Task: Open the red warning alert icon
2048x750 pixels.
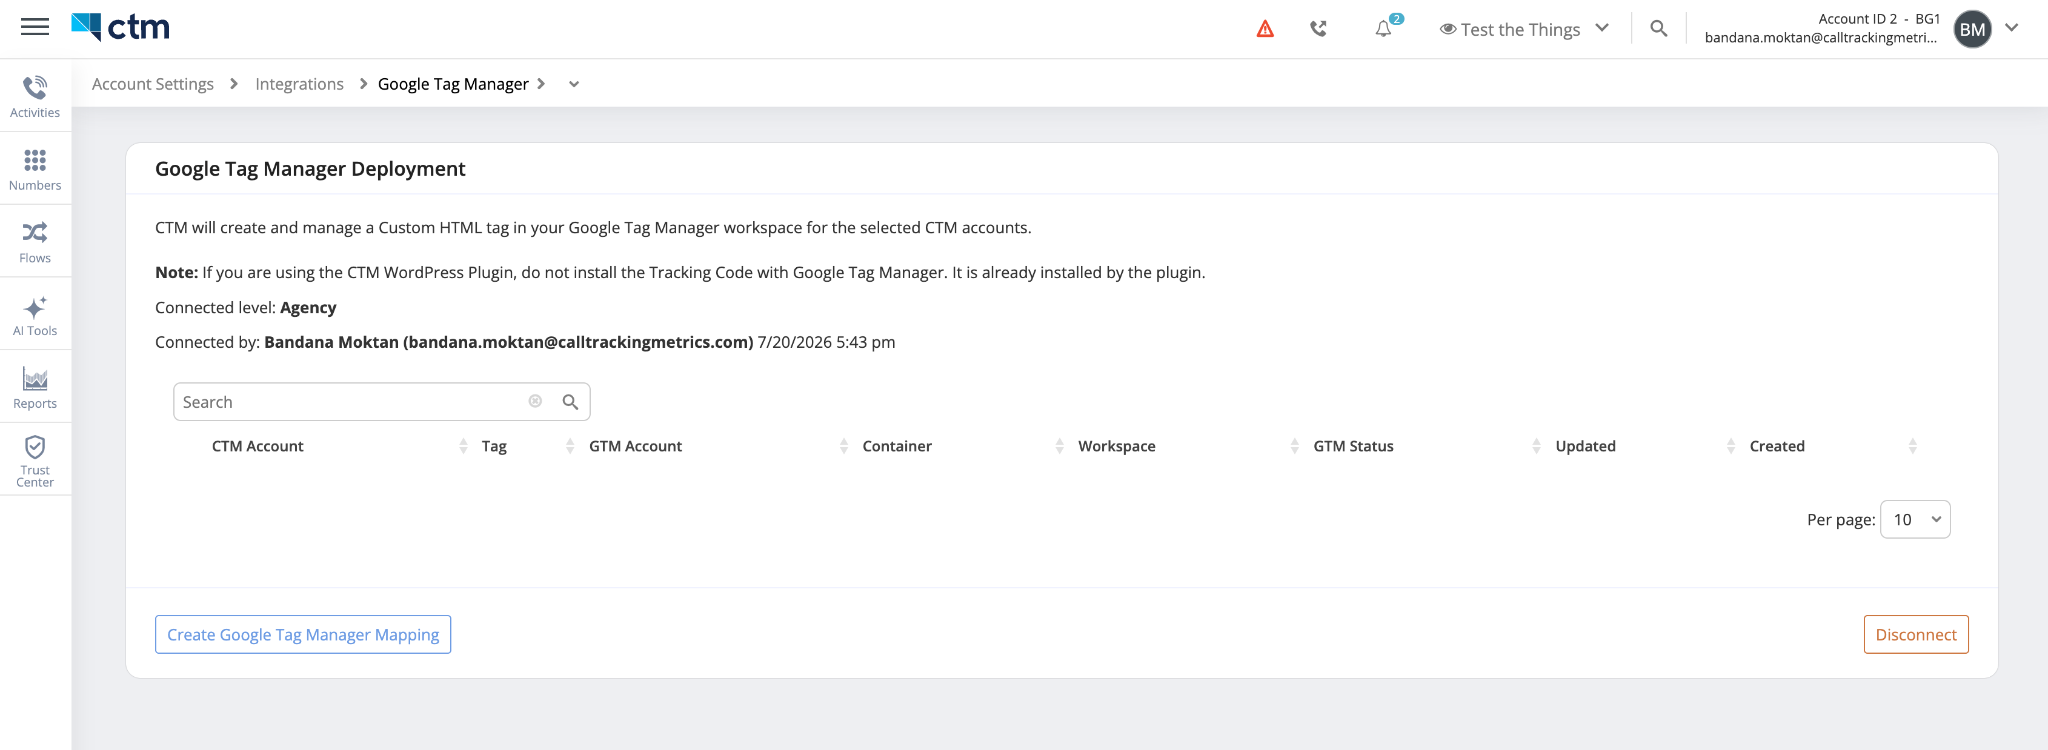Action: (1265, 29)
